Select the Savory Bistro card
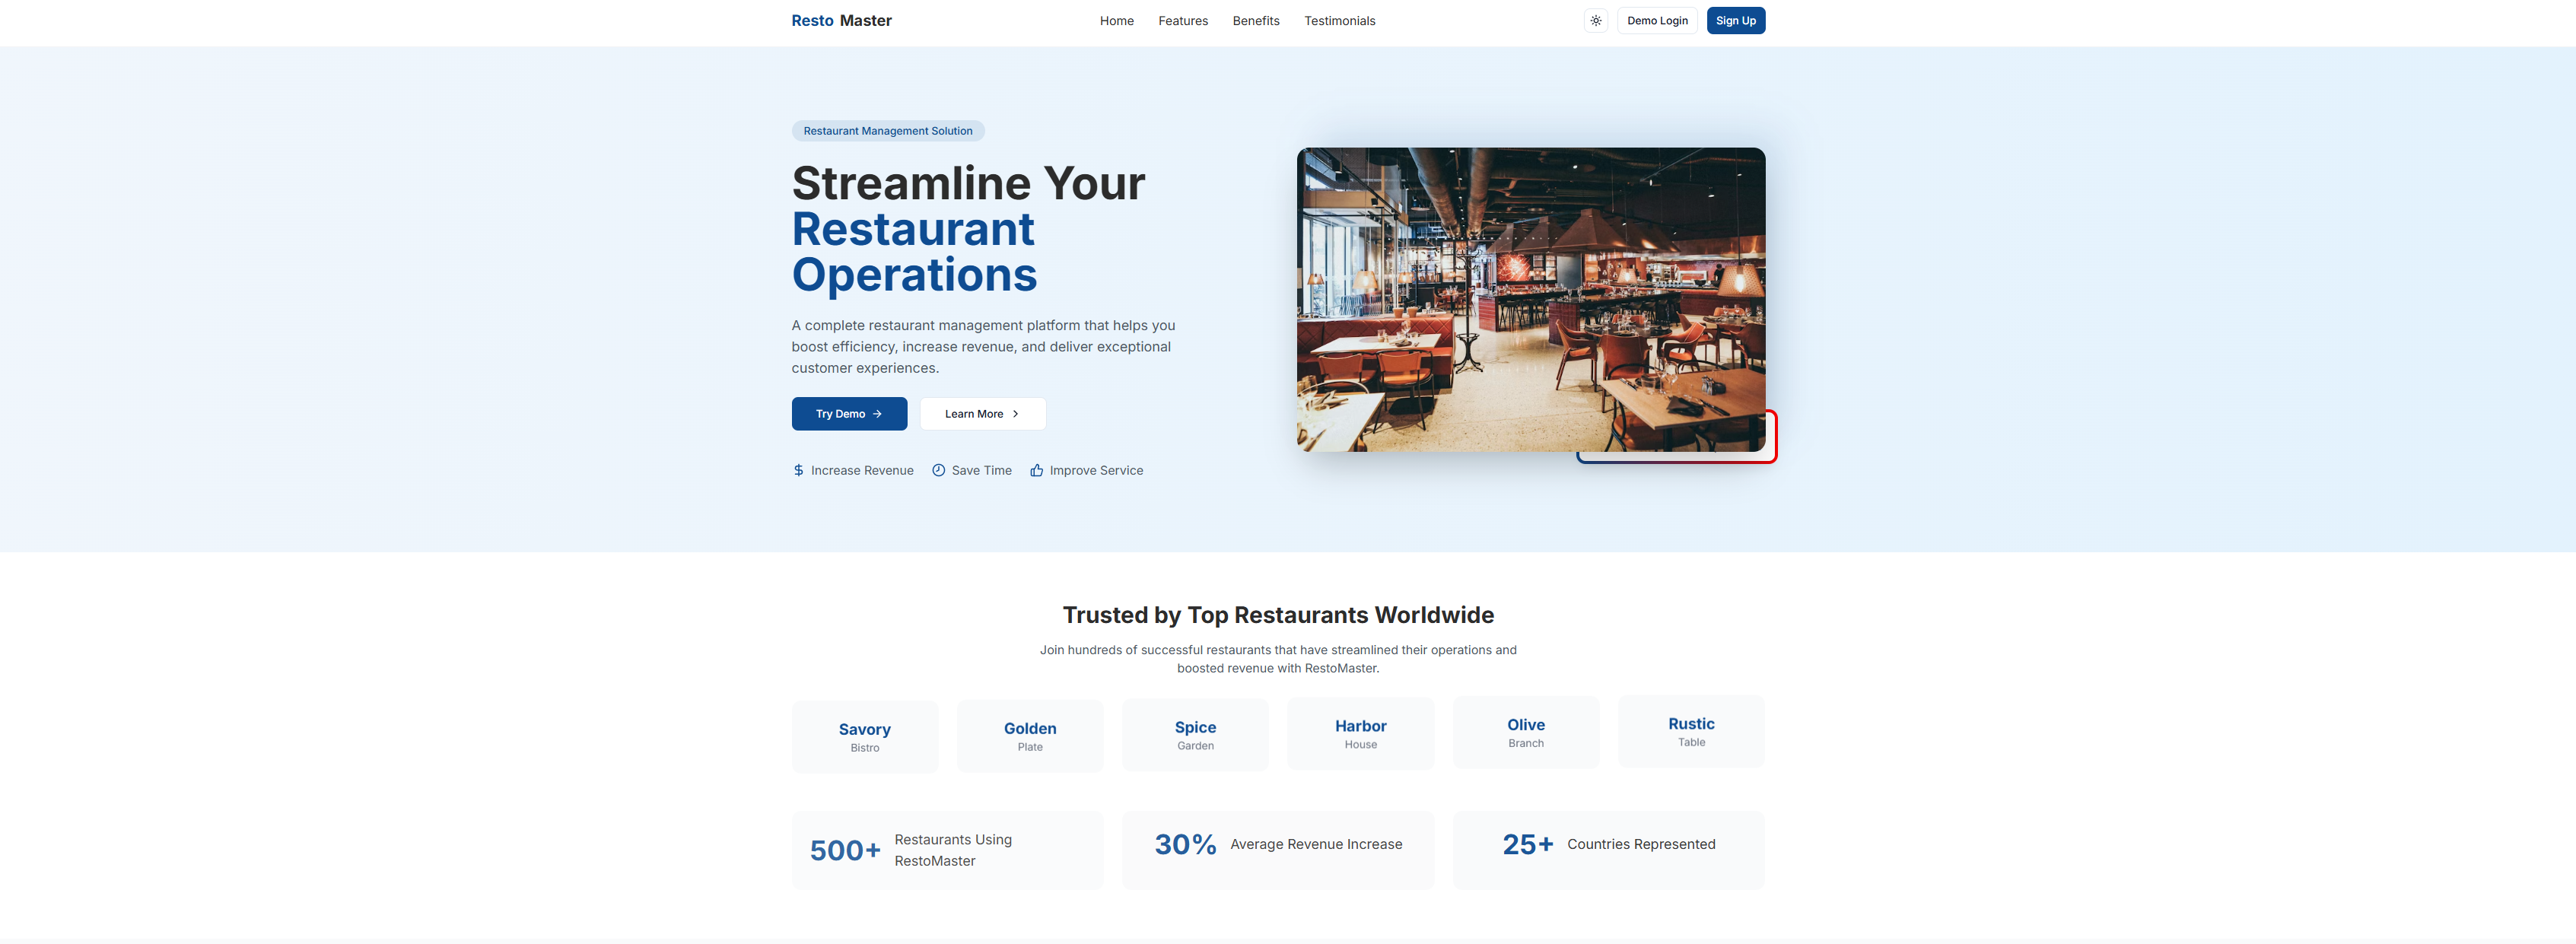2576x944 pixels. [x=864, y=737]
